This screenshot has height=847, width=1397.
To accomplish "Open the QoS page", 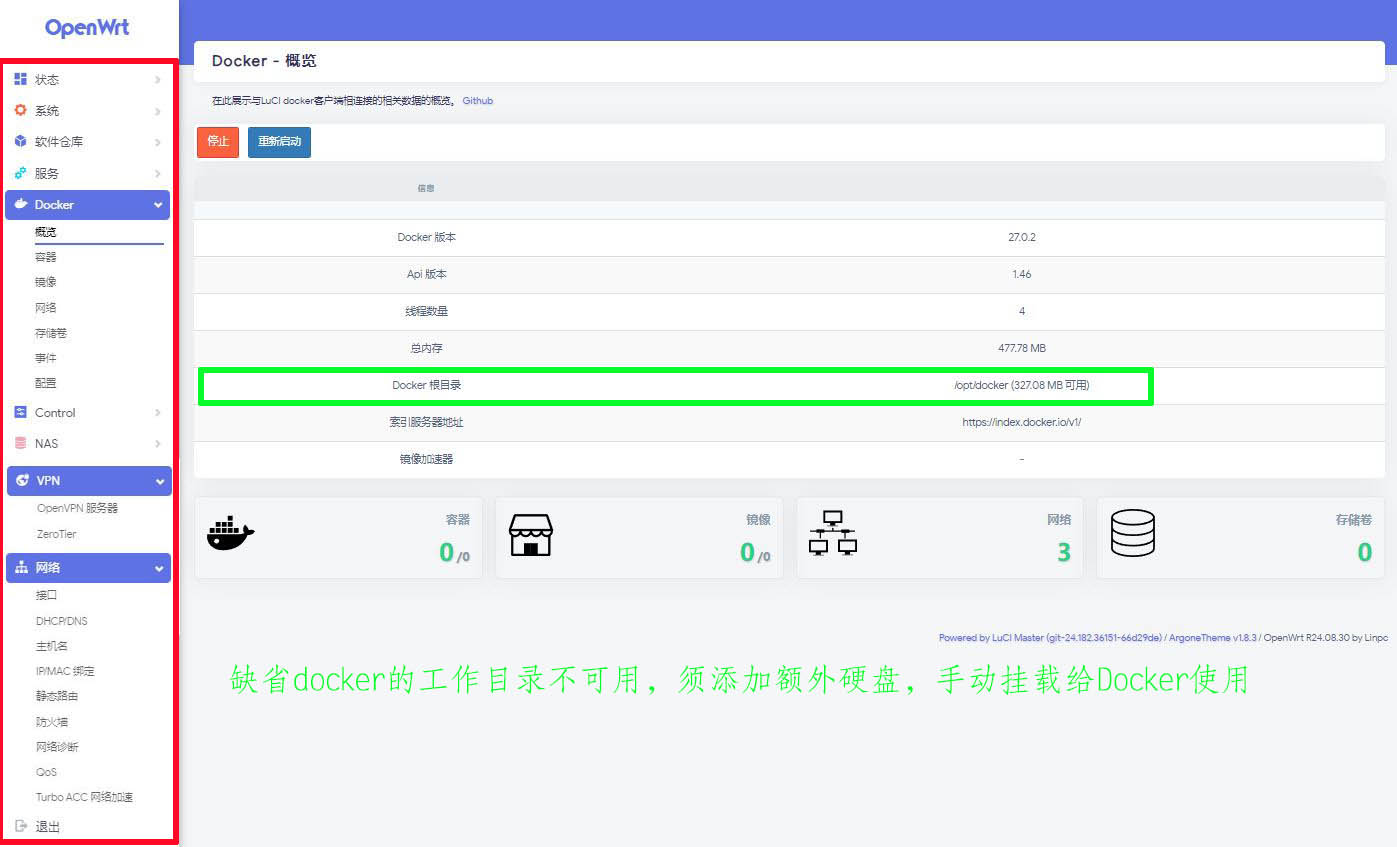I will point(46,772).
